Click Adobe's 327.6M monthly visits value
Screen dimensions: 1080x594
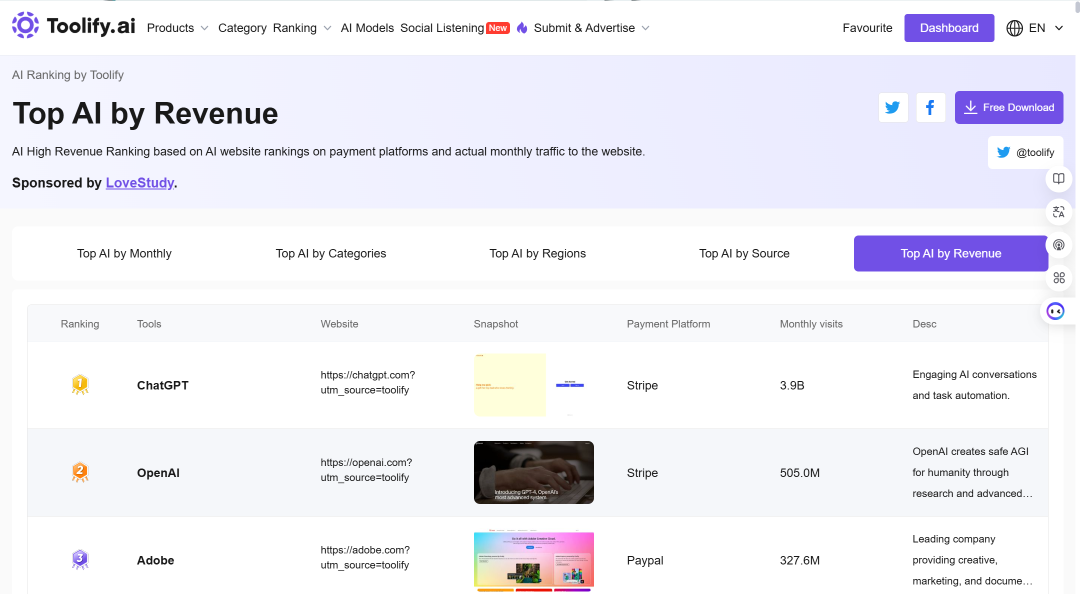click(x=800, y=560)
